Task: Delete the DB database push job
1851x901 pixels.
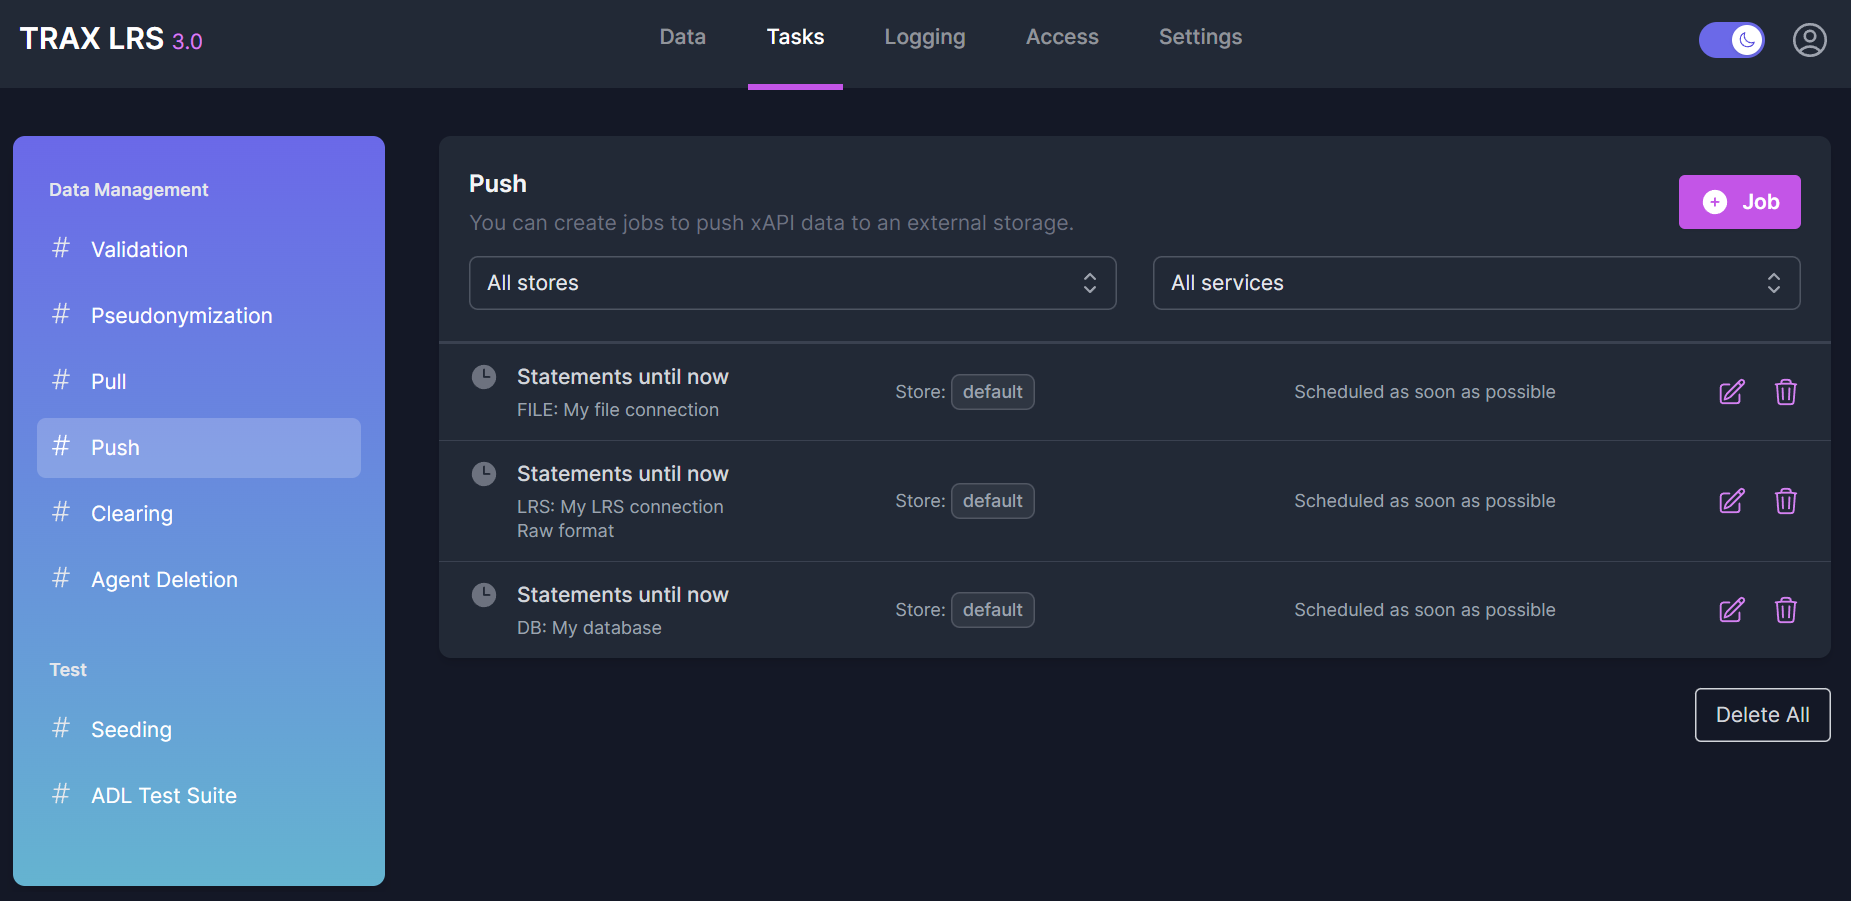Action: pyautogui.click(x=1785, y=610)
